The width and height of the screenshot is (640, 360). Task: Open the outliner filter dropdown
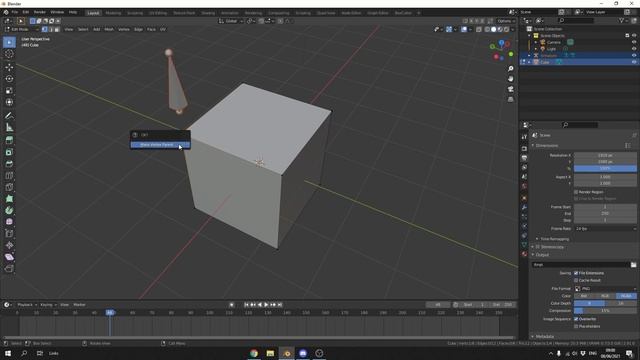(x=623, y=20)
